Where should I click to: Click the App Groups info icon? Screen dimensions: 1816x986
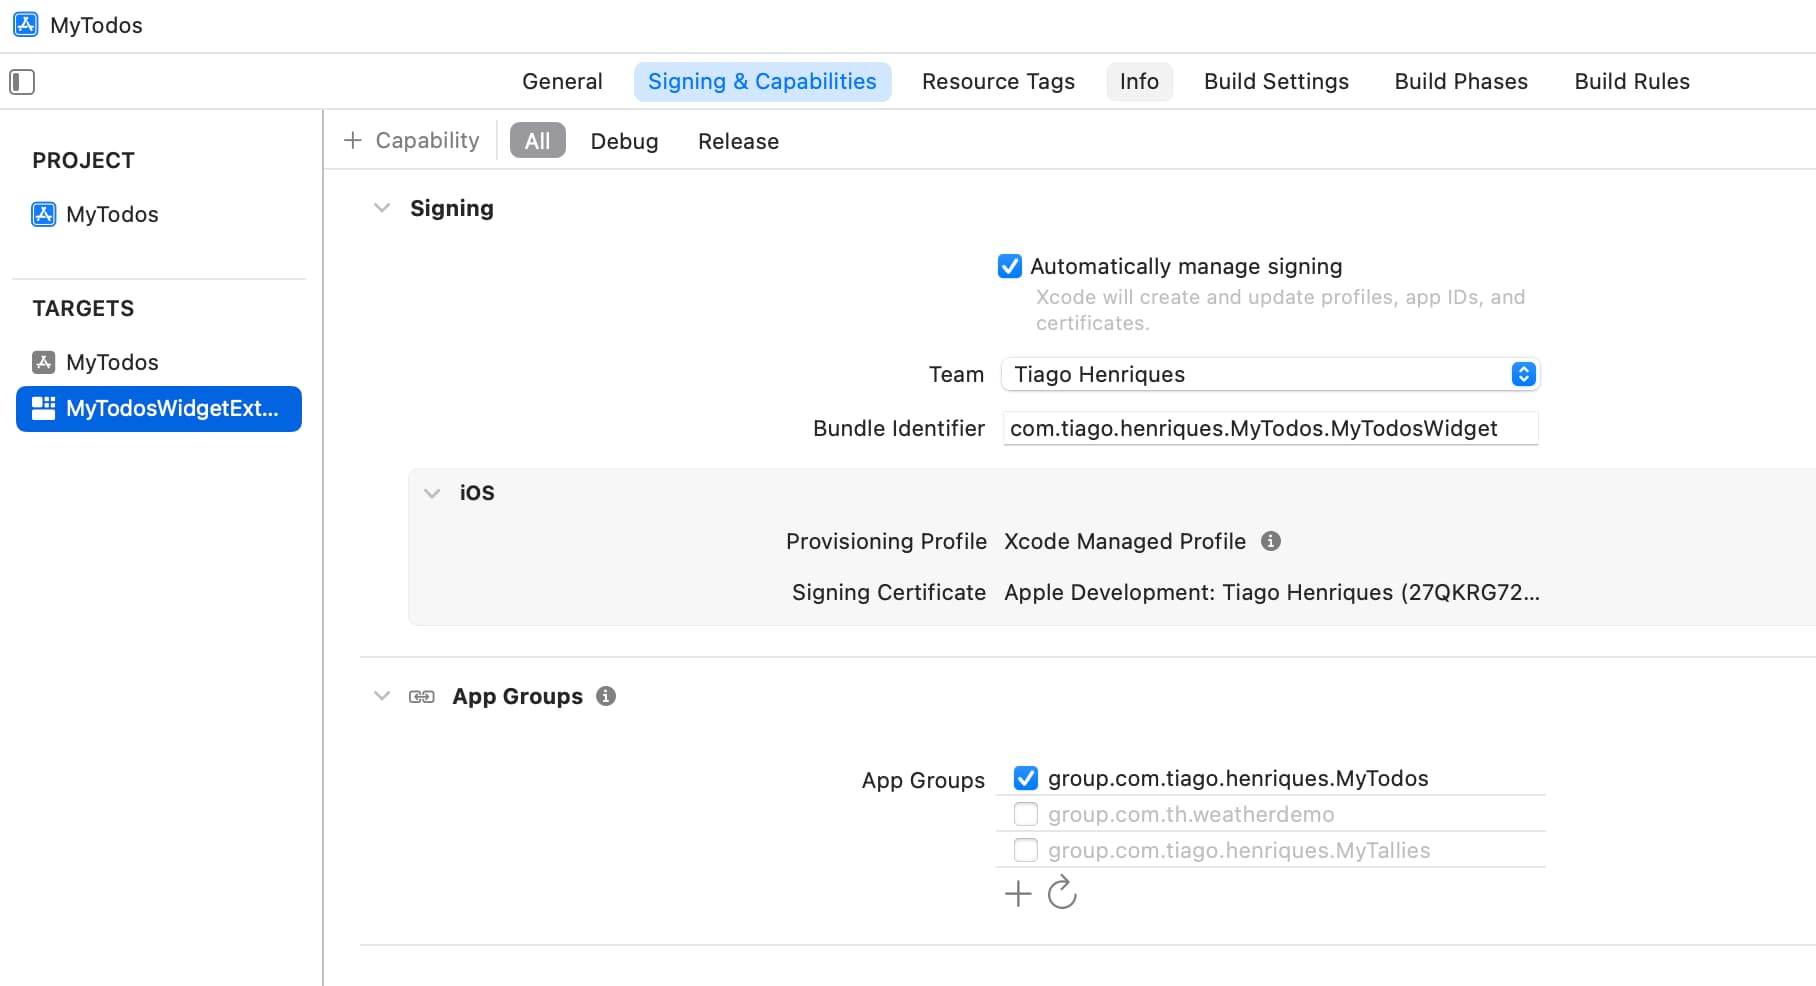point(606,696)
